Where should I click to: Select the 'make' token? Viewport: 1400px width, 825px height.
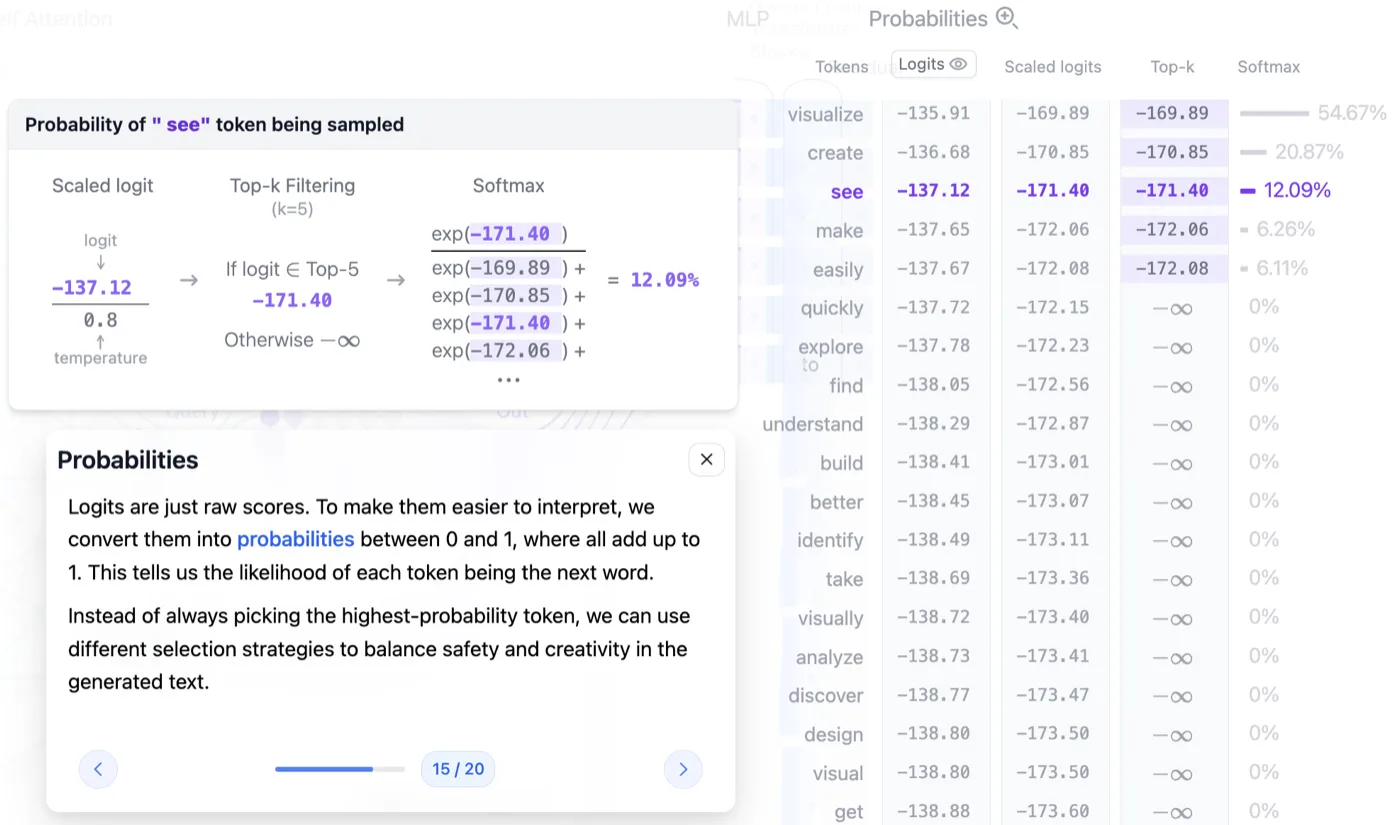(x=839, y=231)
